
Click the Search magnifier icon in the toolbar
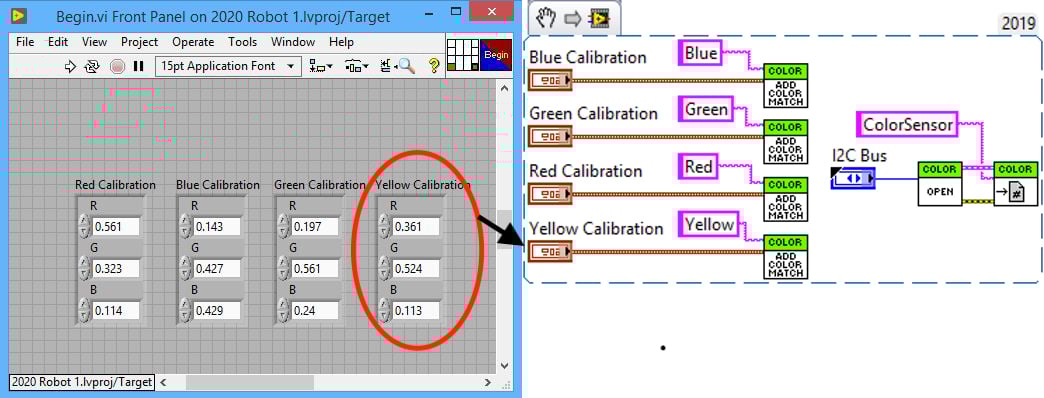pyautogui.click(x=407, y=65)
